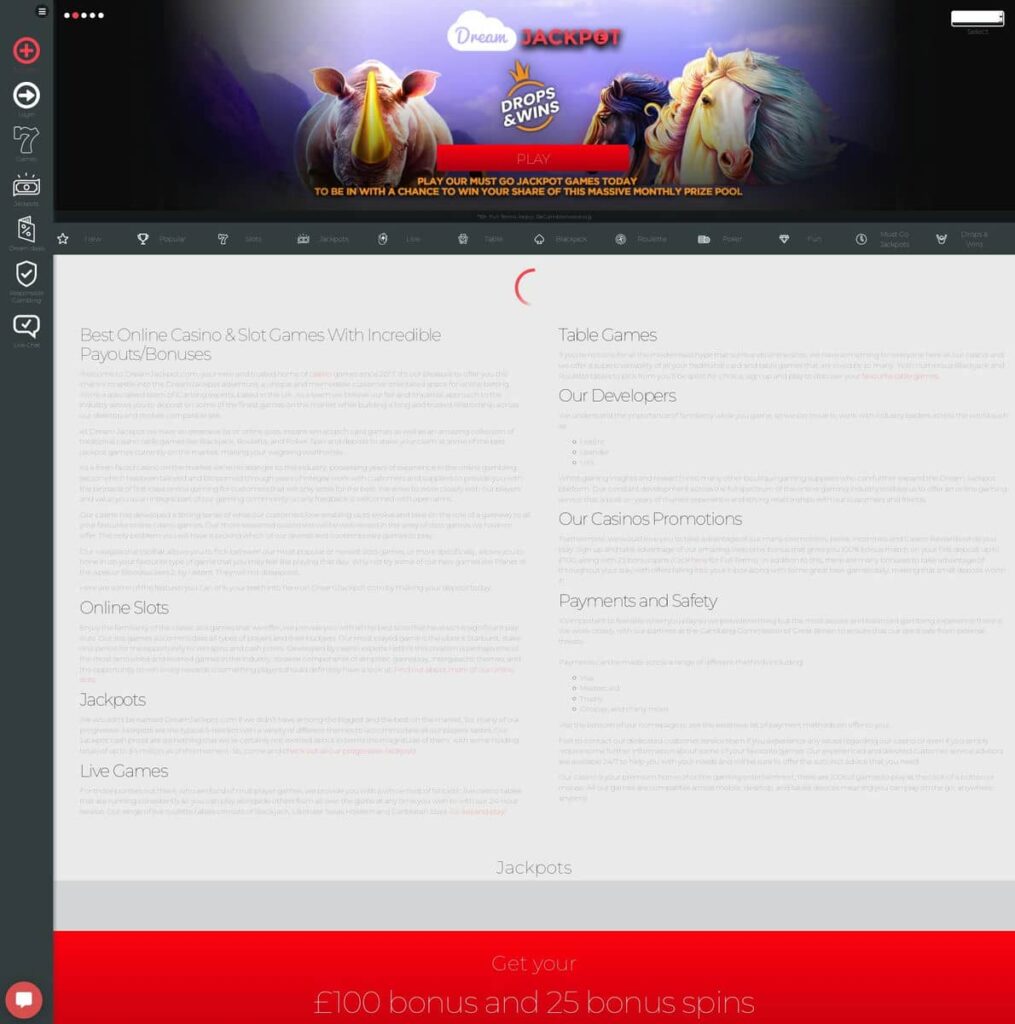Open the Blackjack category tab
The width and height of the screenshot is (1015, 1024).
(x=560, y=239)
